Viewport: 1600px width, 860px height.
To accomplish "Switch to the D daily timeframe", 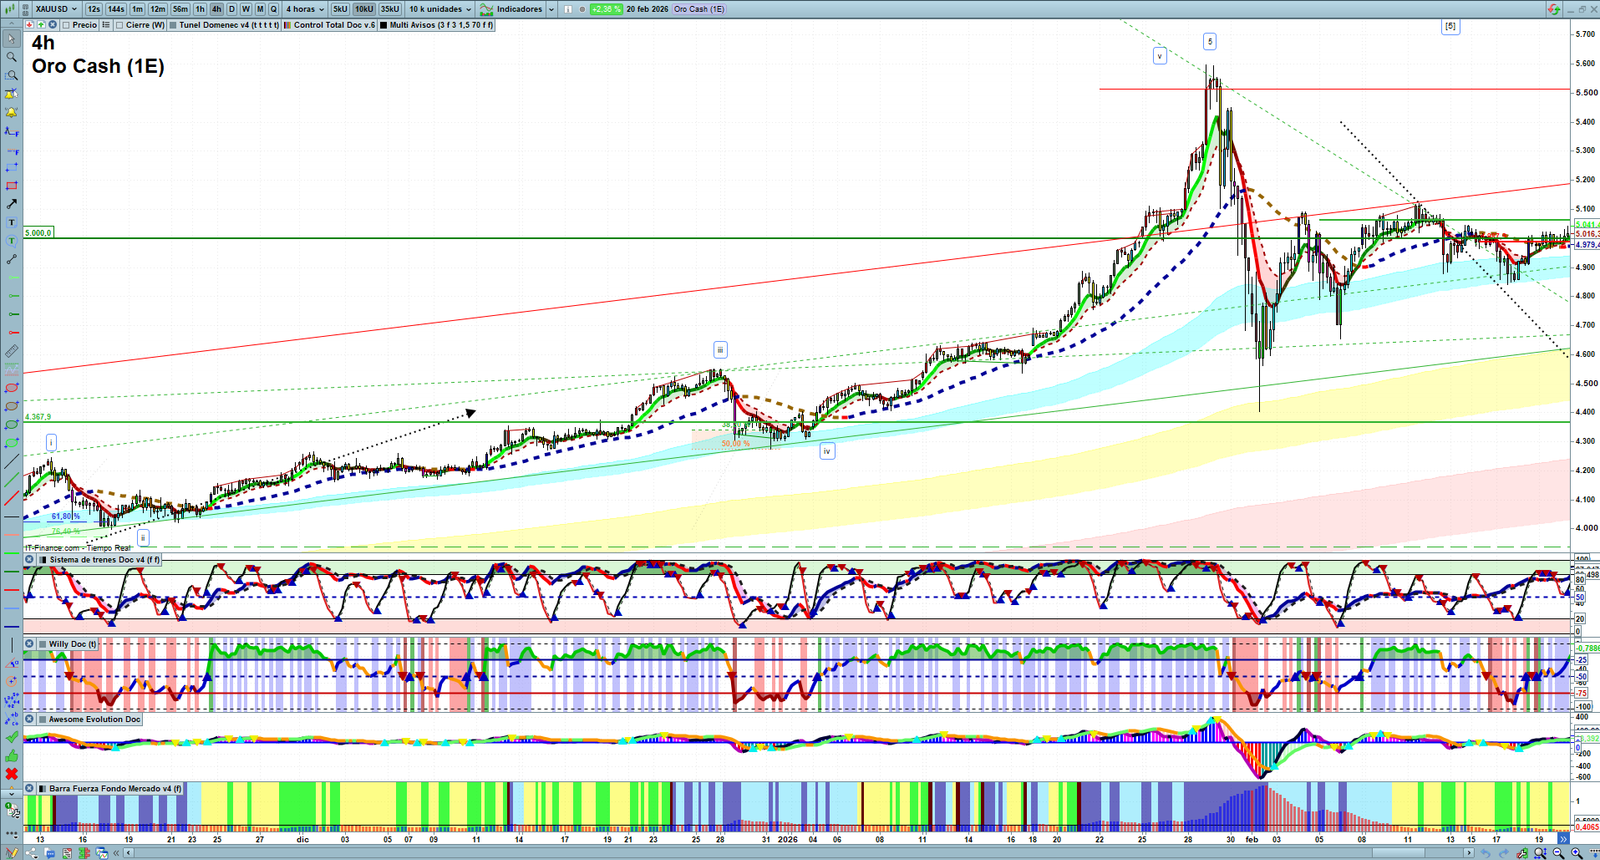I will tap(232, 9).
